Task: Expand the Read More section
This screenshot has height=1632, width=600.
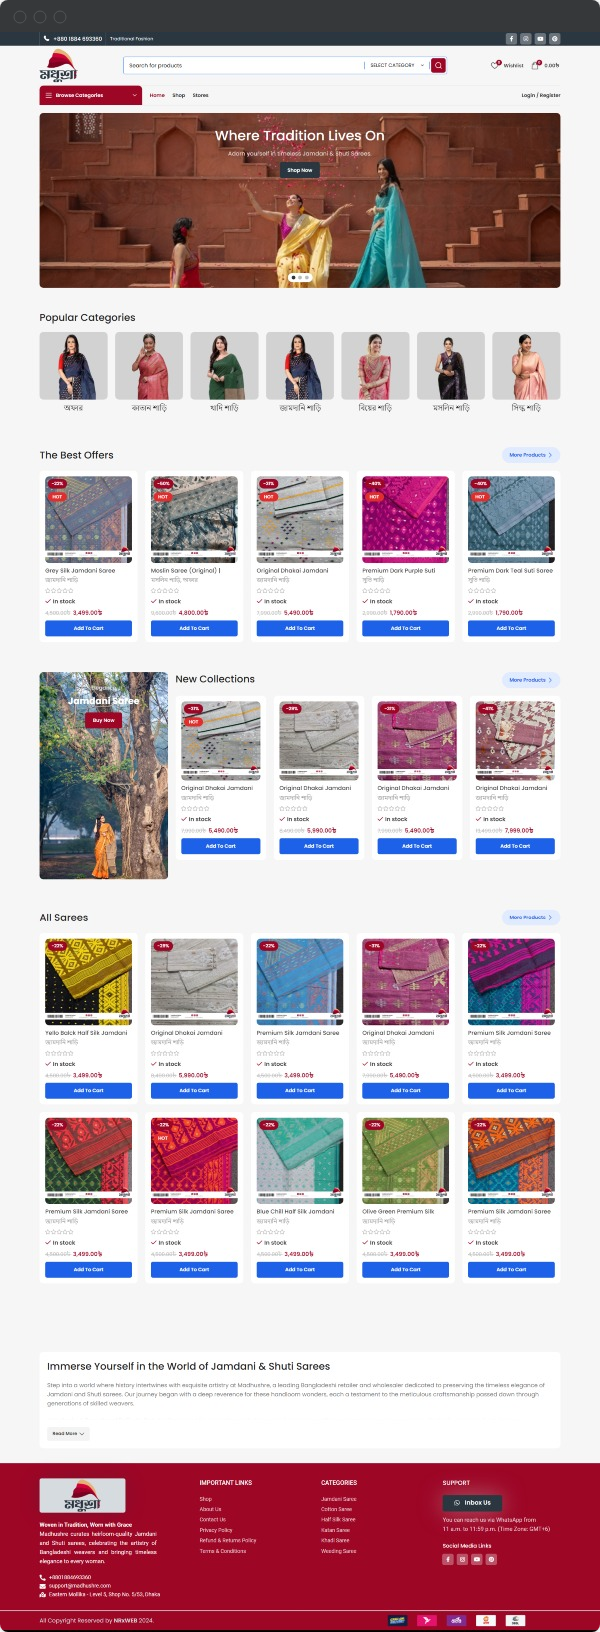Action: 68,1433
